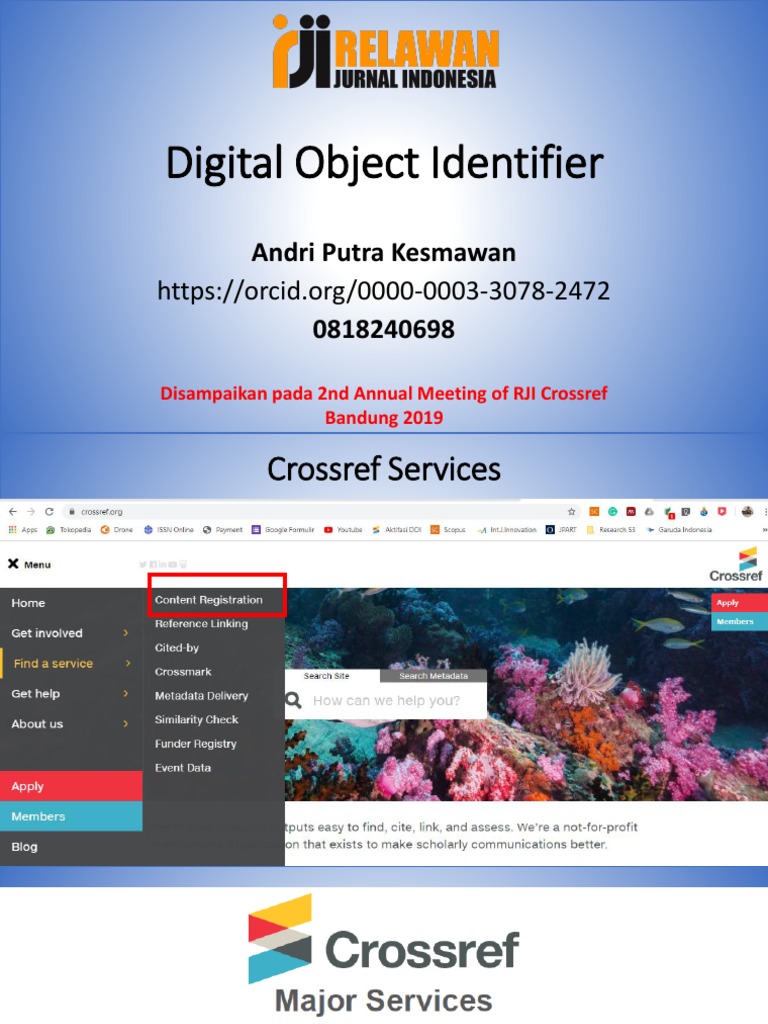The height and width of the screenshot is (1024, 768).
Task: Click the orange SC extension icon
Action: click(594, 512)
